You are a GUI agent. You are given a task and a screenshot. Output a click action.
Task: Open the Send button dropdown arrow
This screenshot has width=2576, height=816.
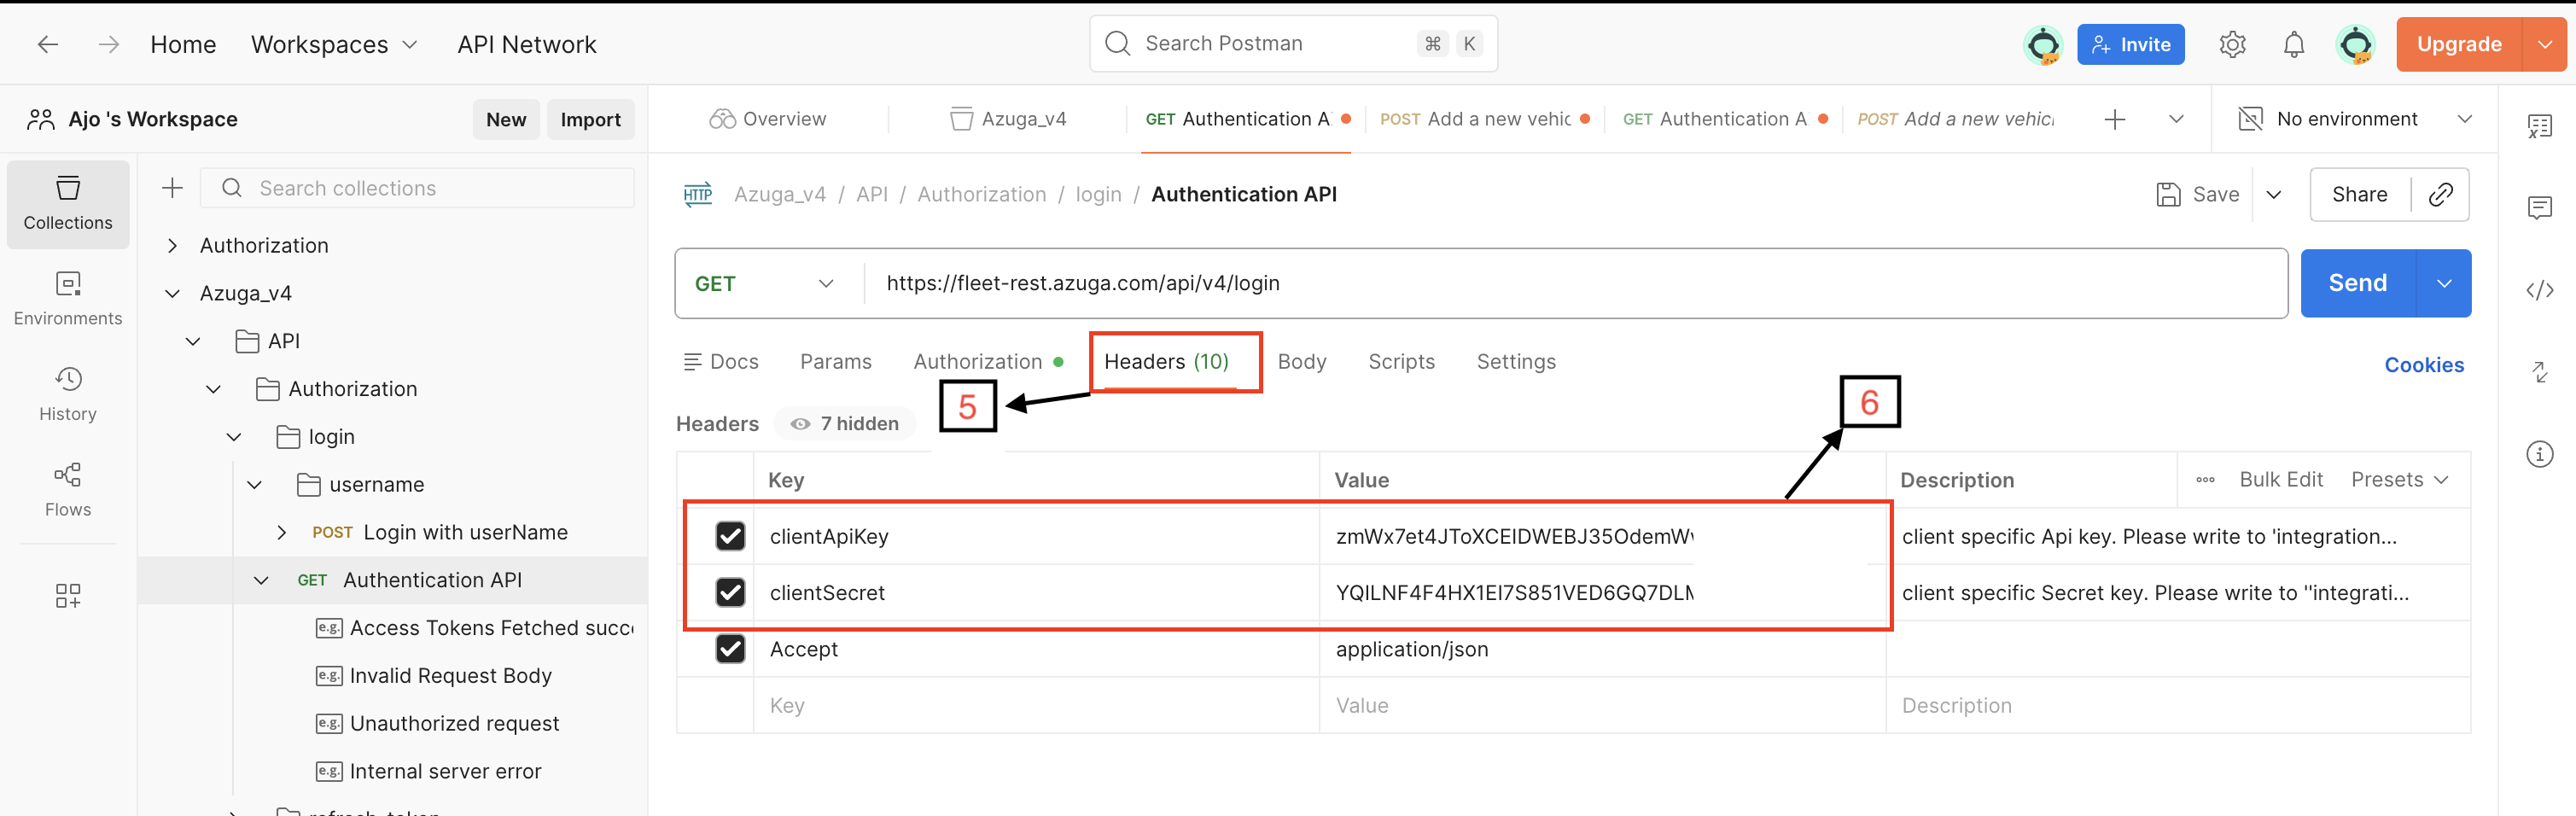click(x=2443, y=284)
